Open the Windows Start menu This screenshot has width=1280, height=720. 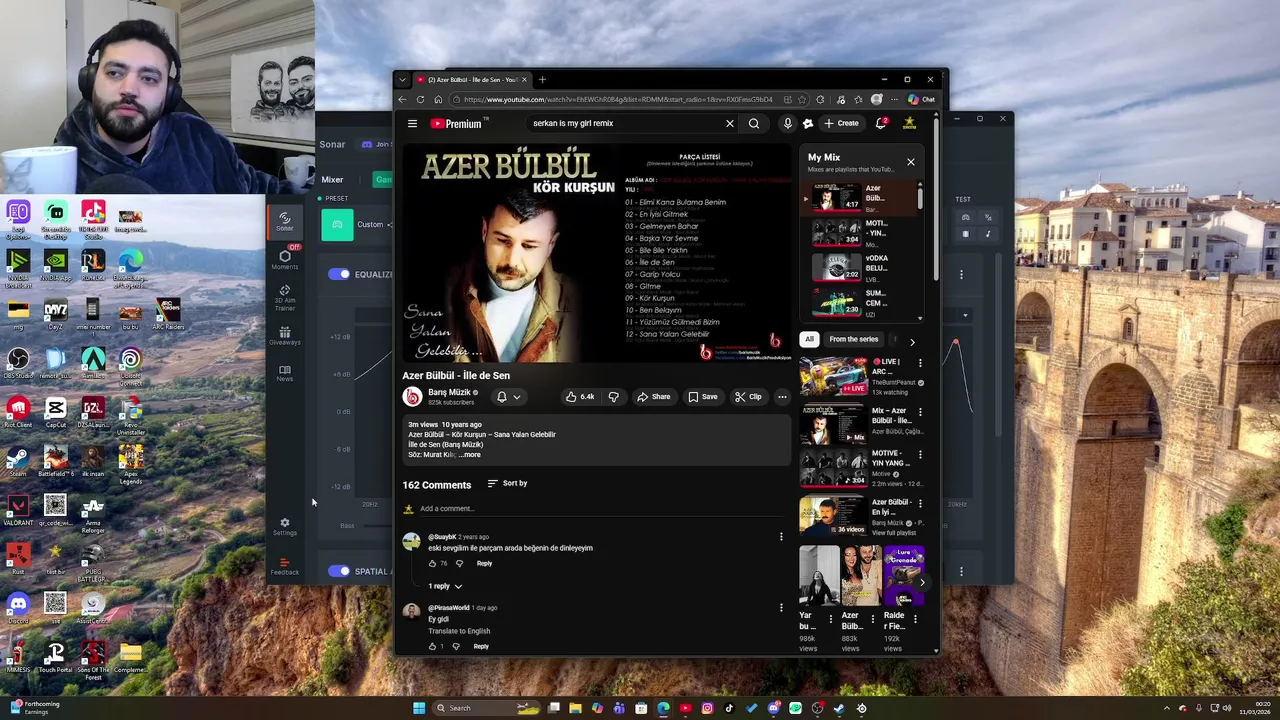pos(419,708)
